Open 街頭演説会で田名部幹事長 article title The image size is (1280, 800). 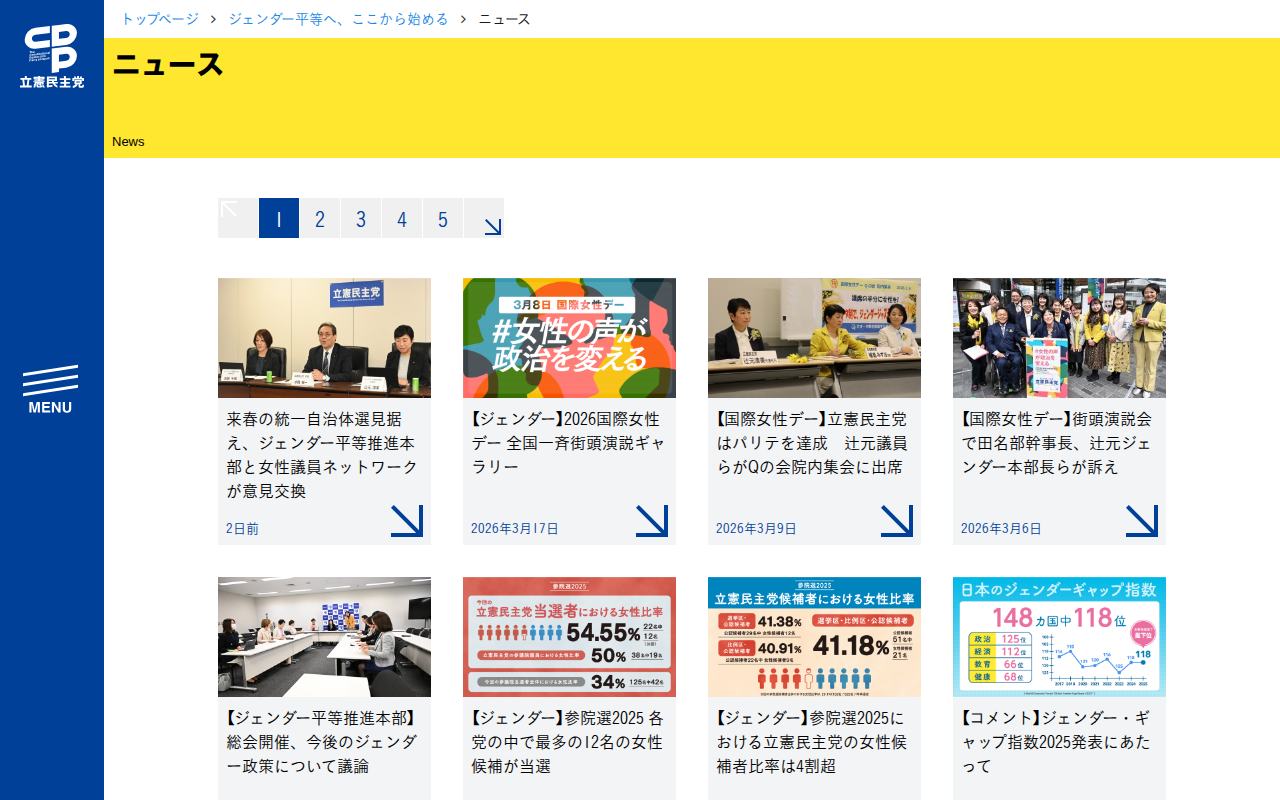coord(1056,443)
